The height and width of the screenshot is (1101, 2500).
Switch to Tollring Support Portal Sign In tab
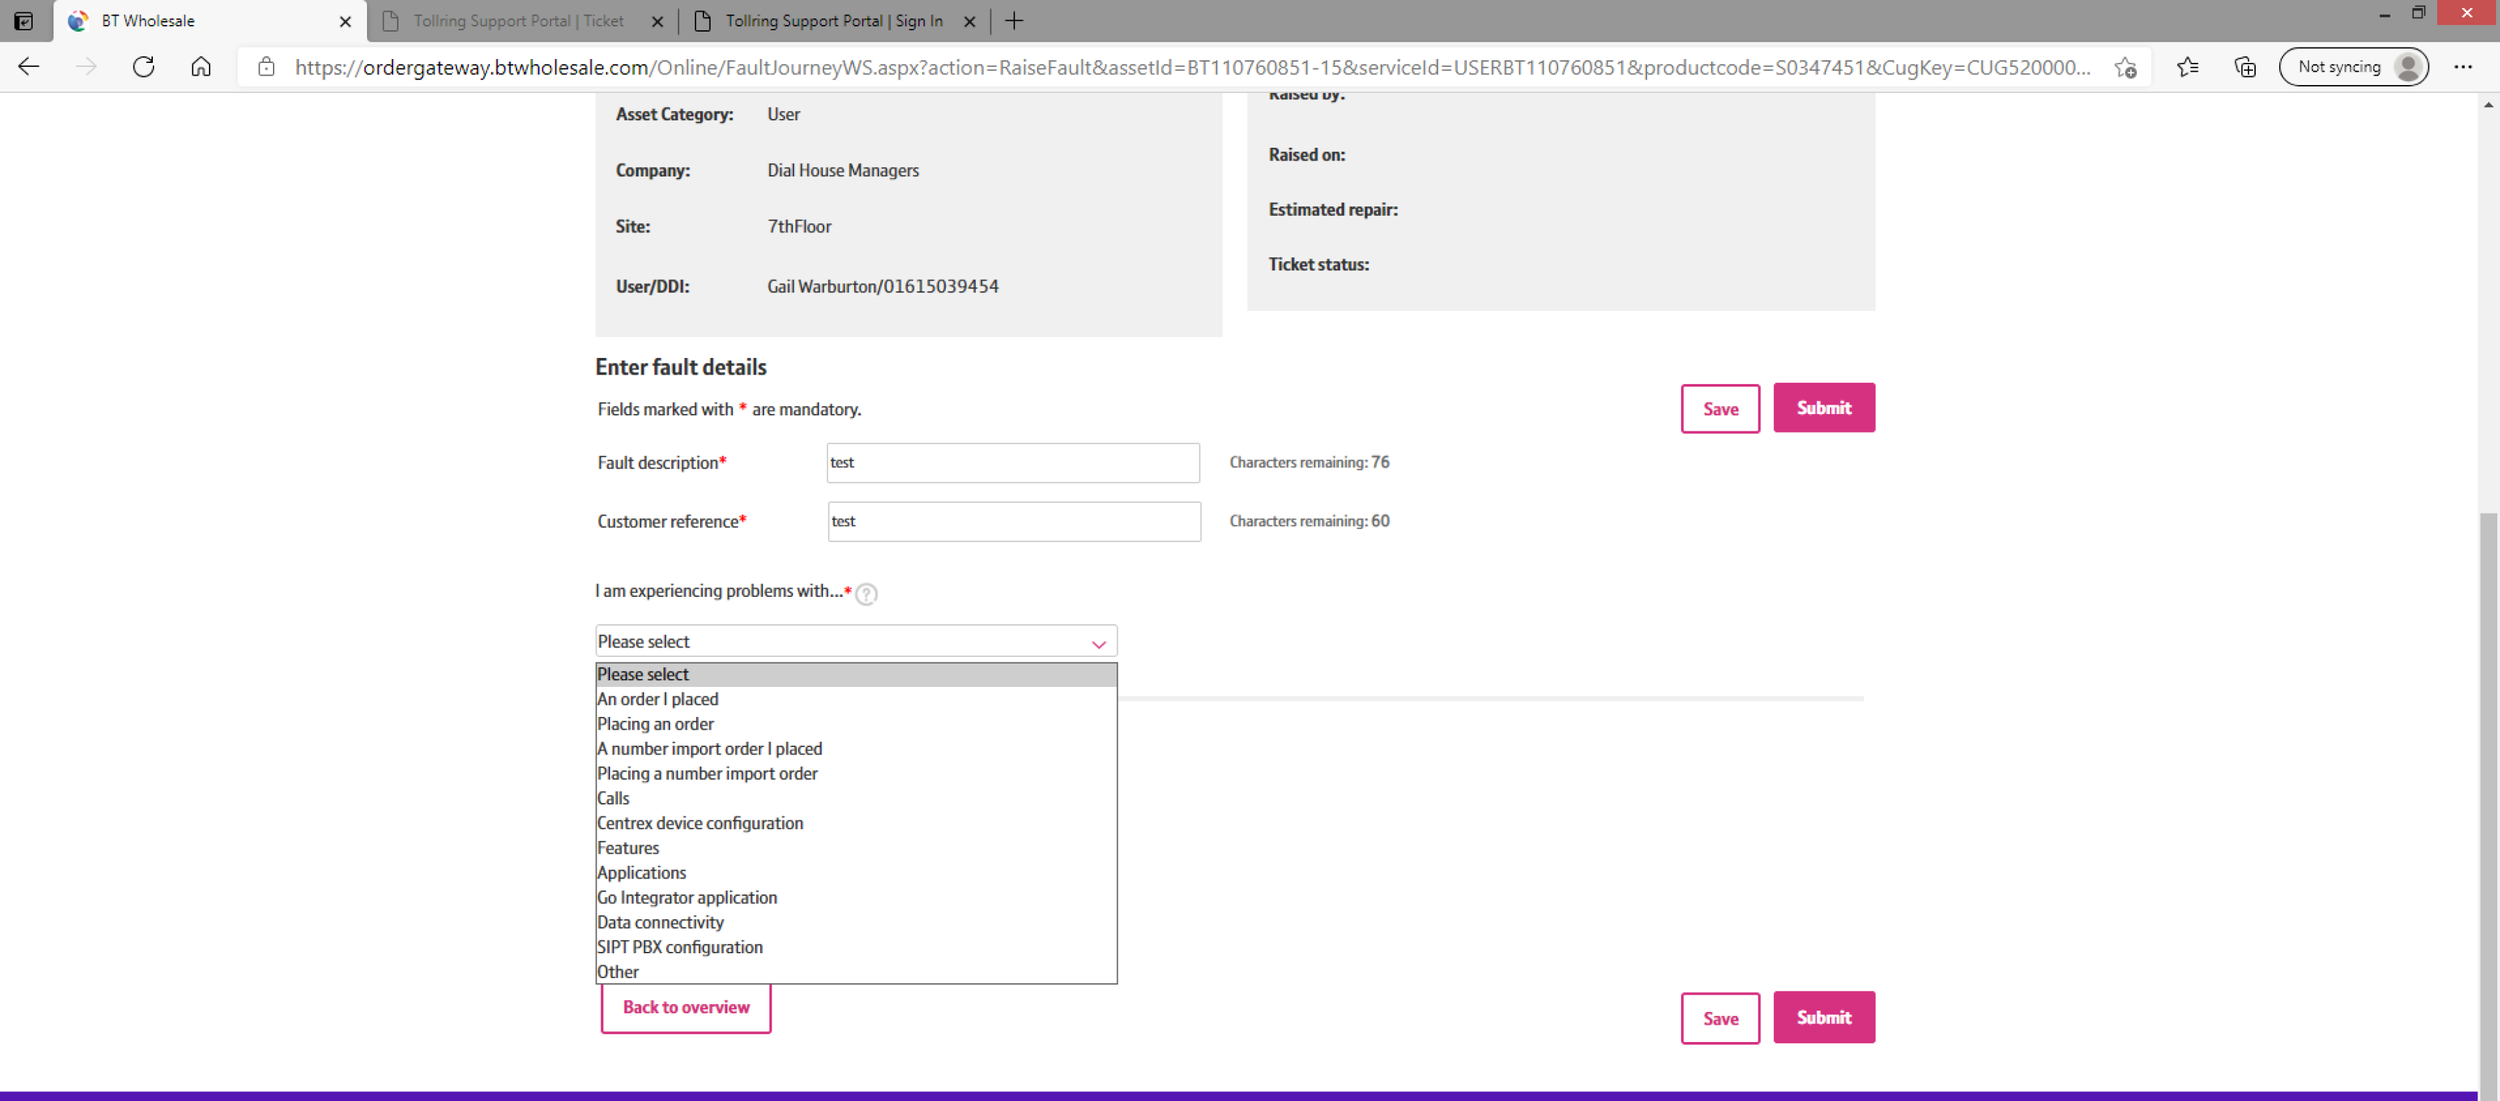[x=833, y=21]
